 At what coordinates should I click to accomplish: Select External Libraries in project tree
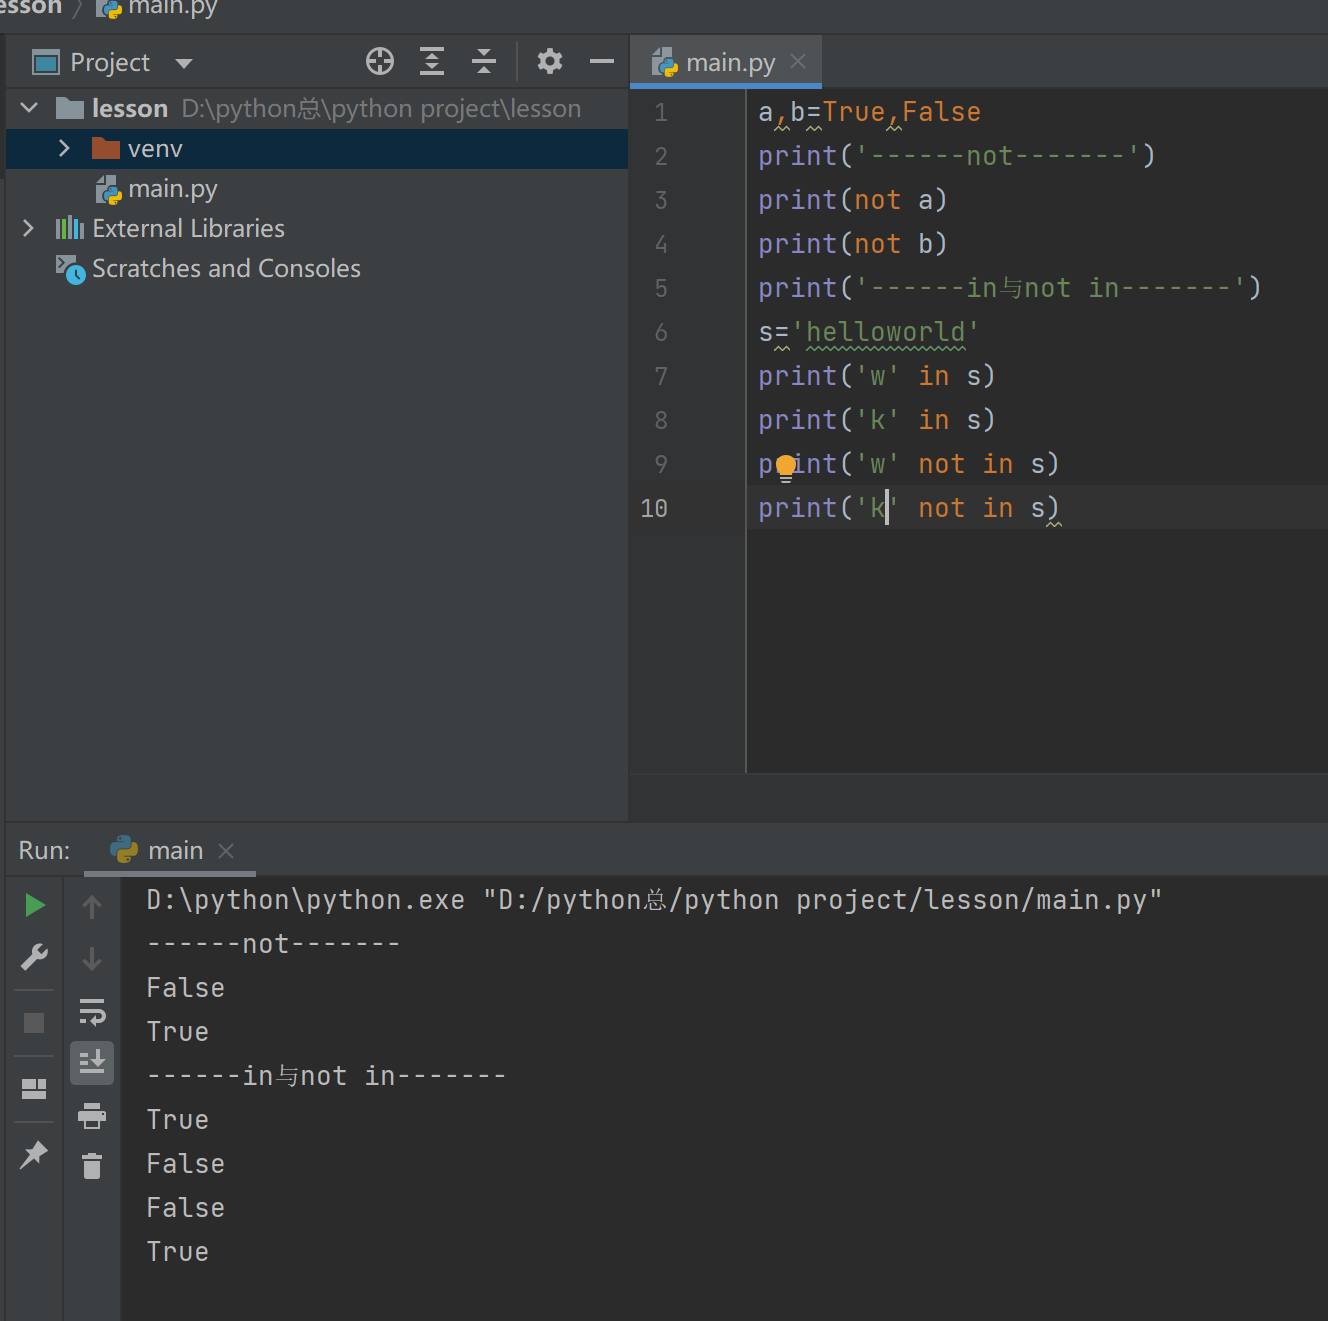pos(188,229)
